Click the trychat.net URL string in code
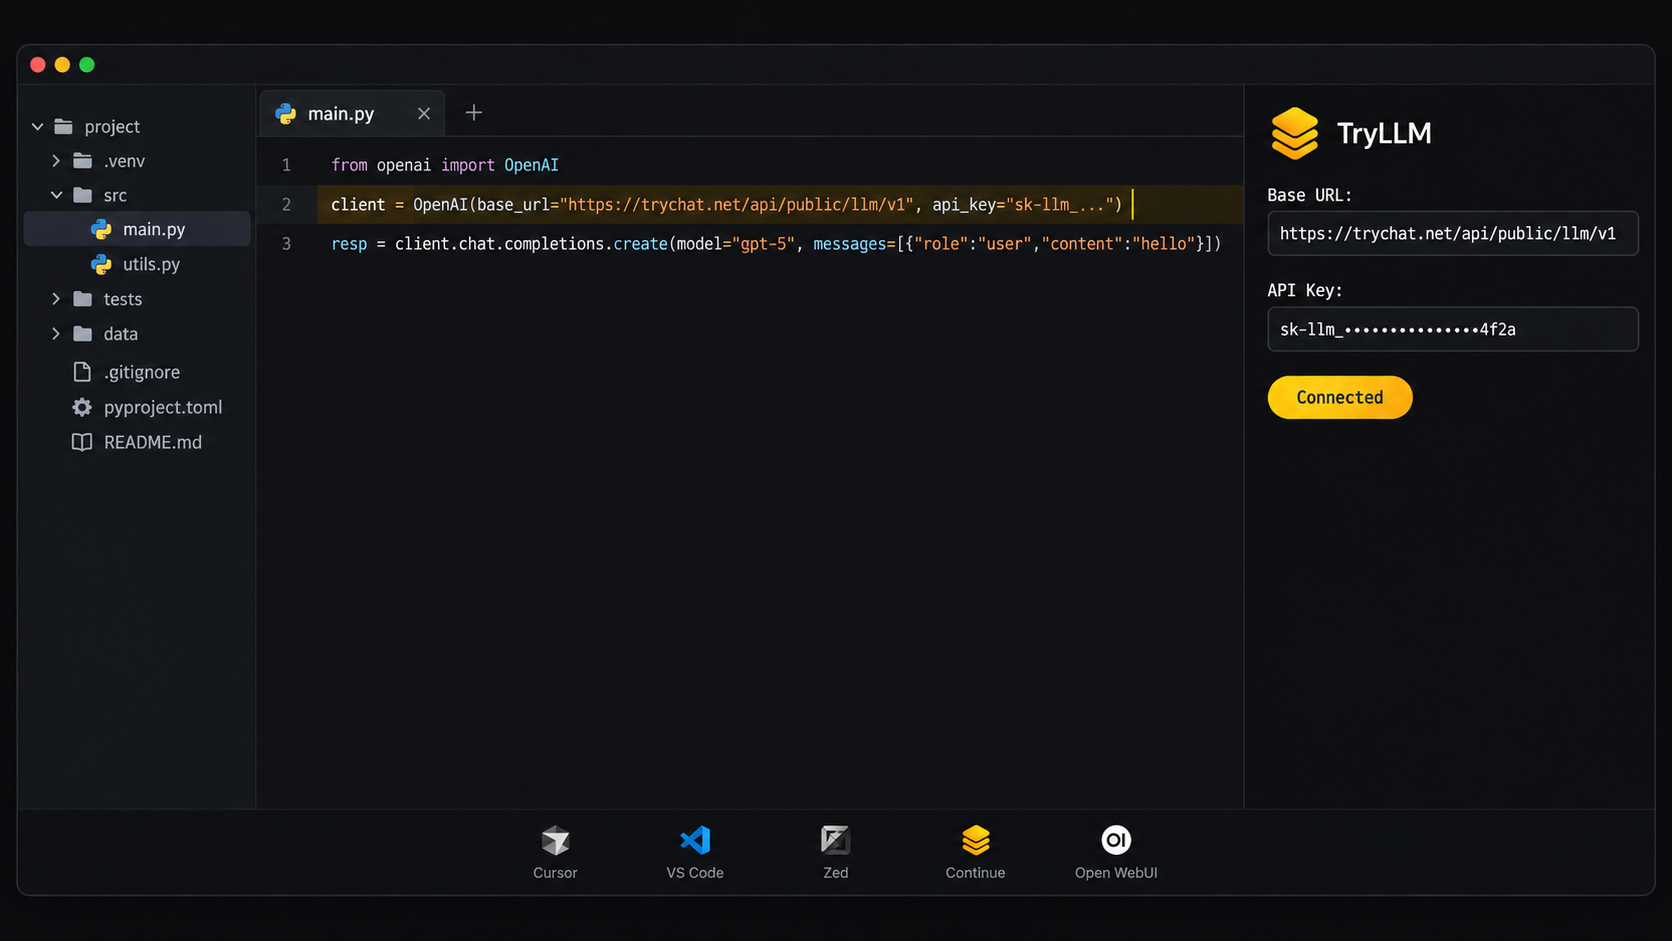The height and width of the screenshot is (941, 1672). (737, 205)
